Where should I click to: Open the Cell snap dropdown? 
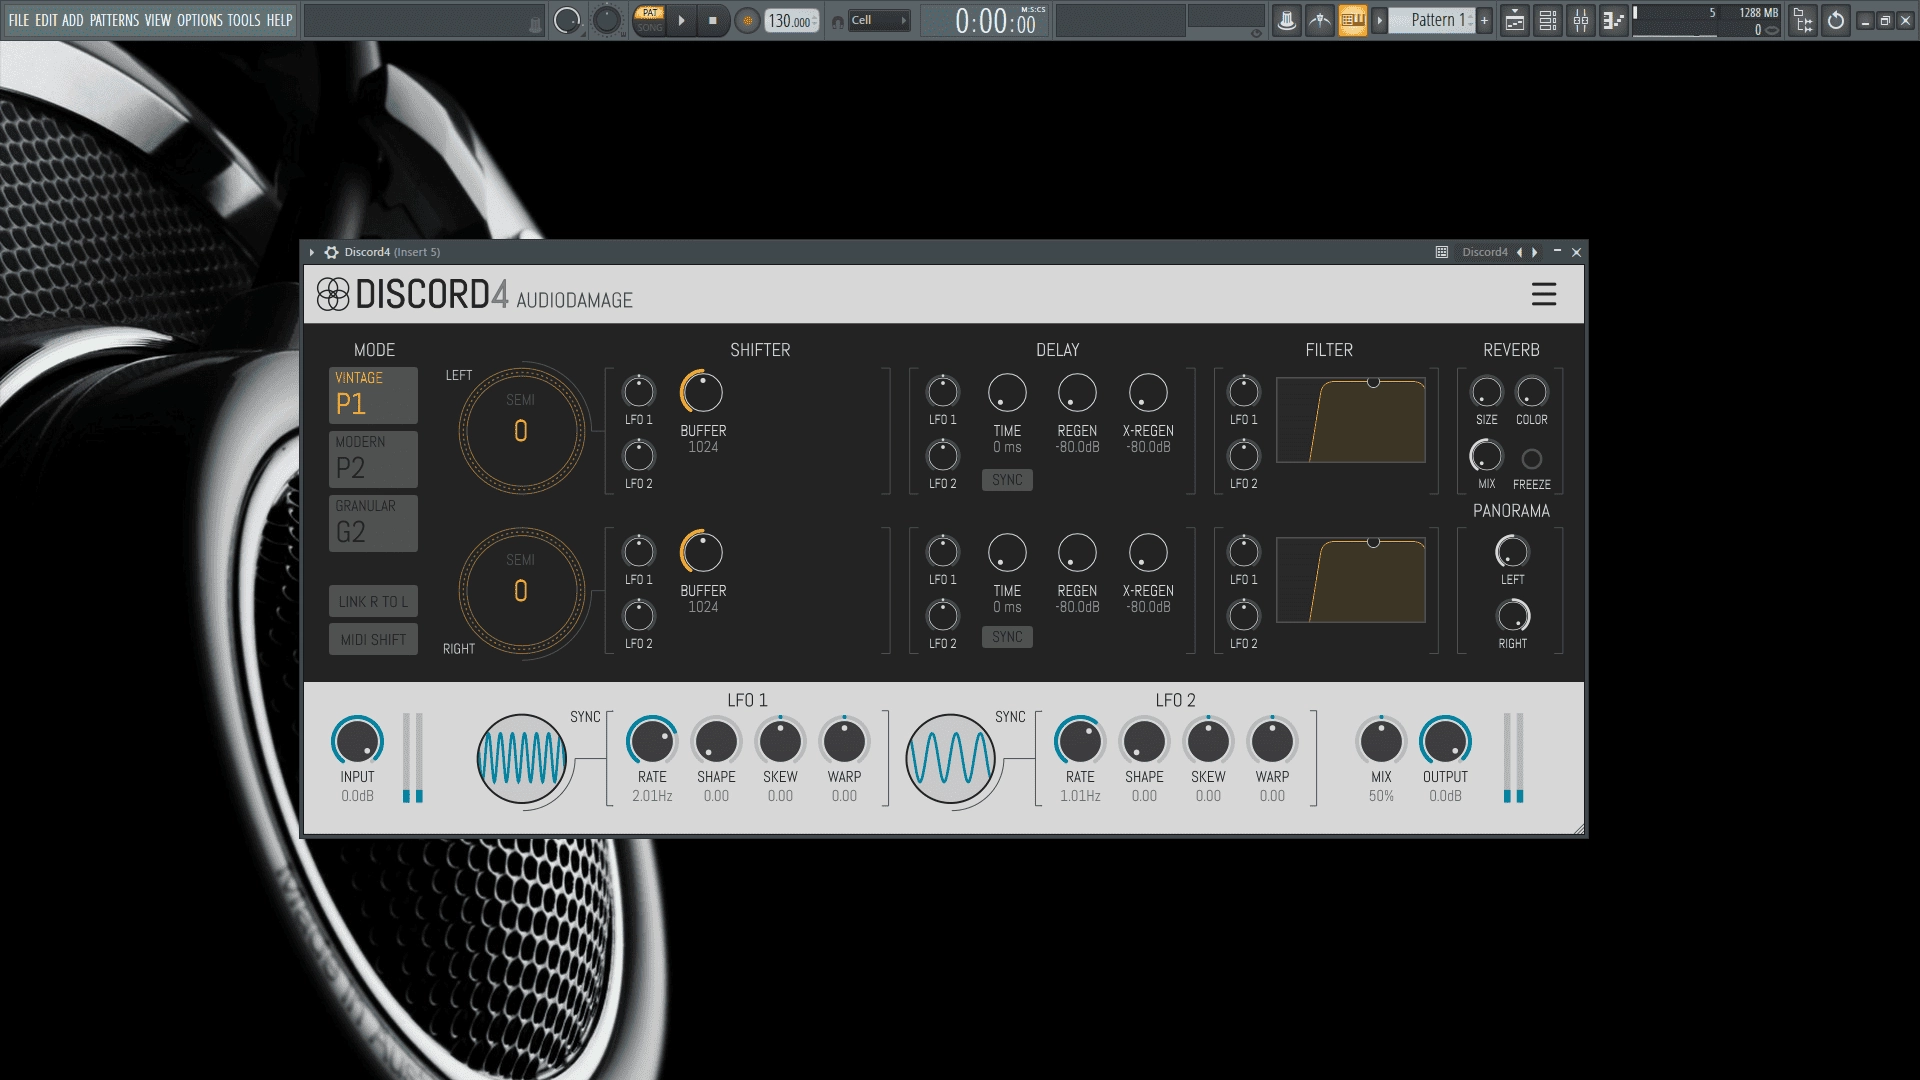click(x=879, y=20)
